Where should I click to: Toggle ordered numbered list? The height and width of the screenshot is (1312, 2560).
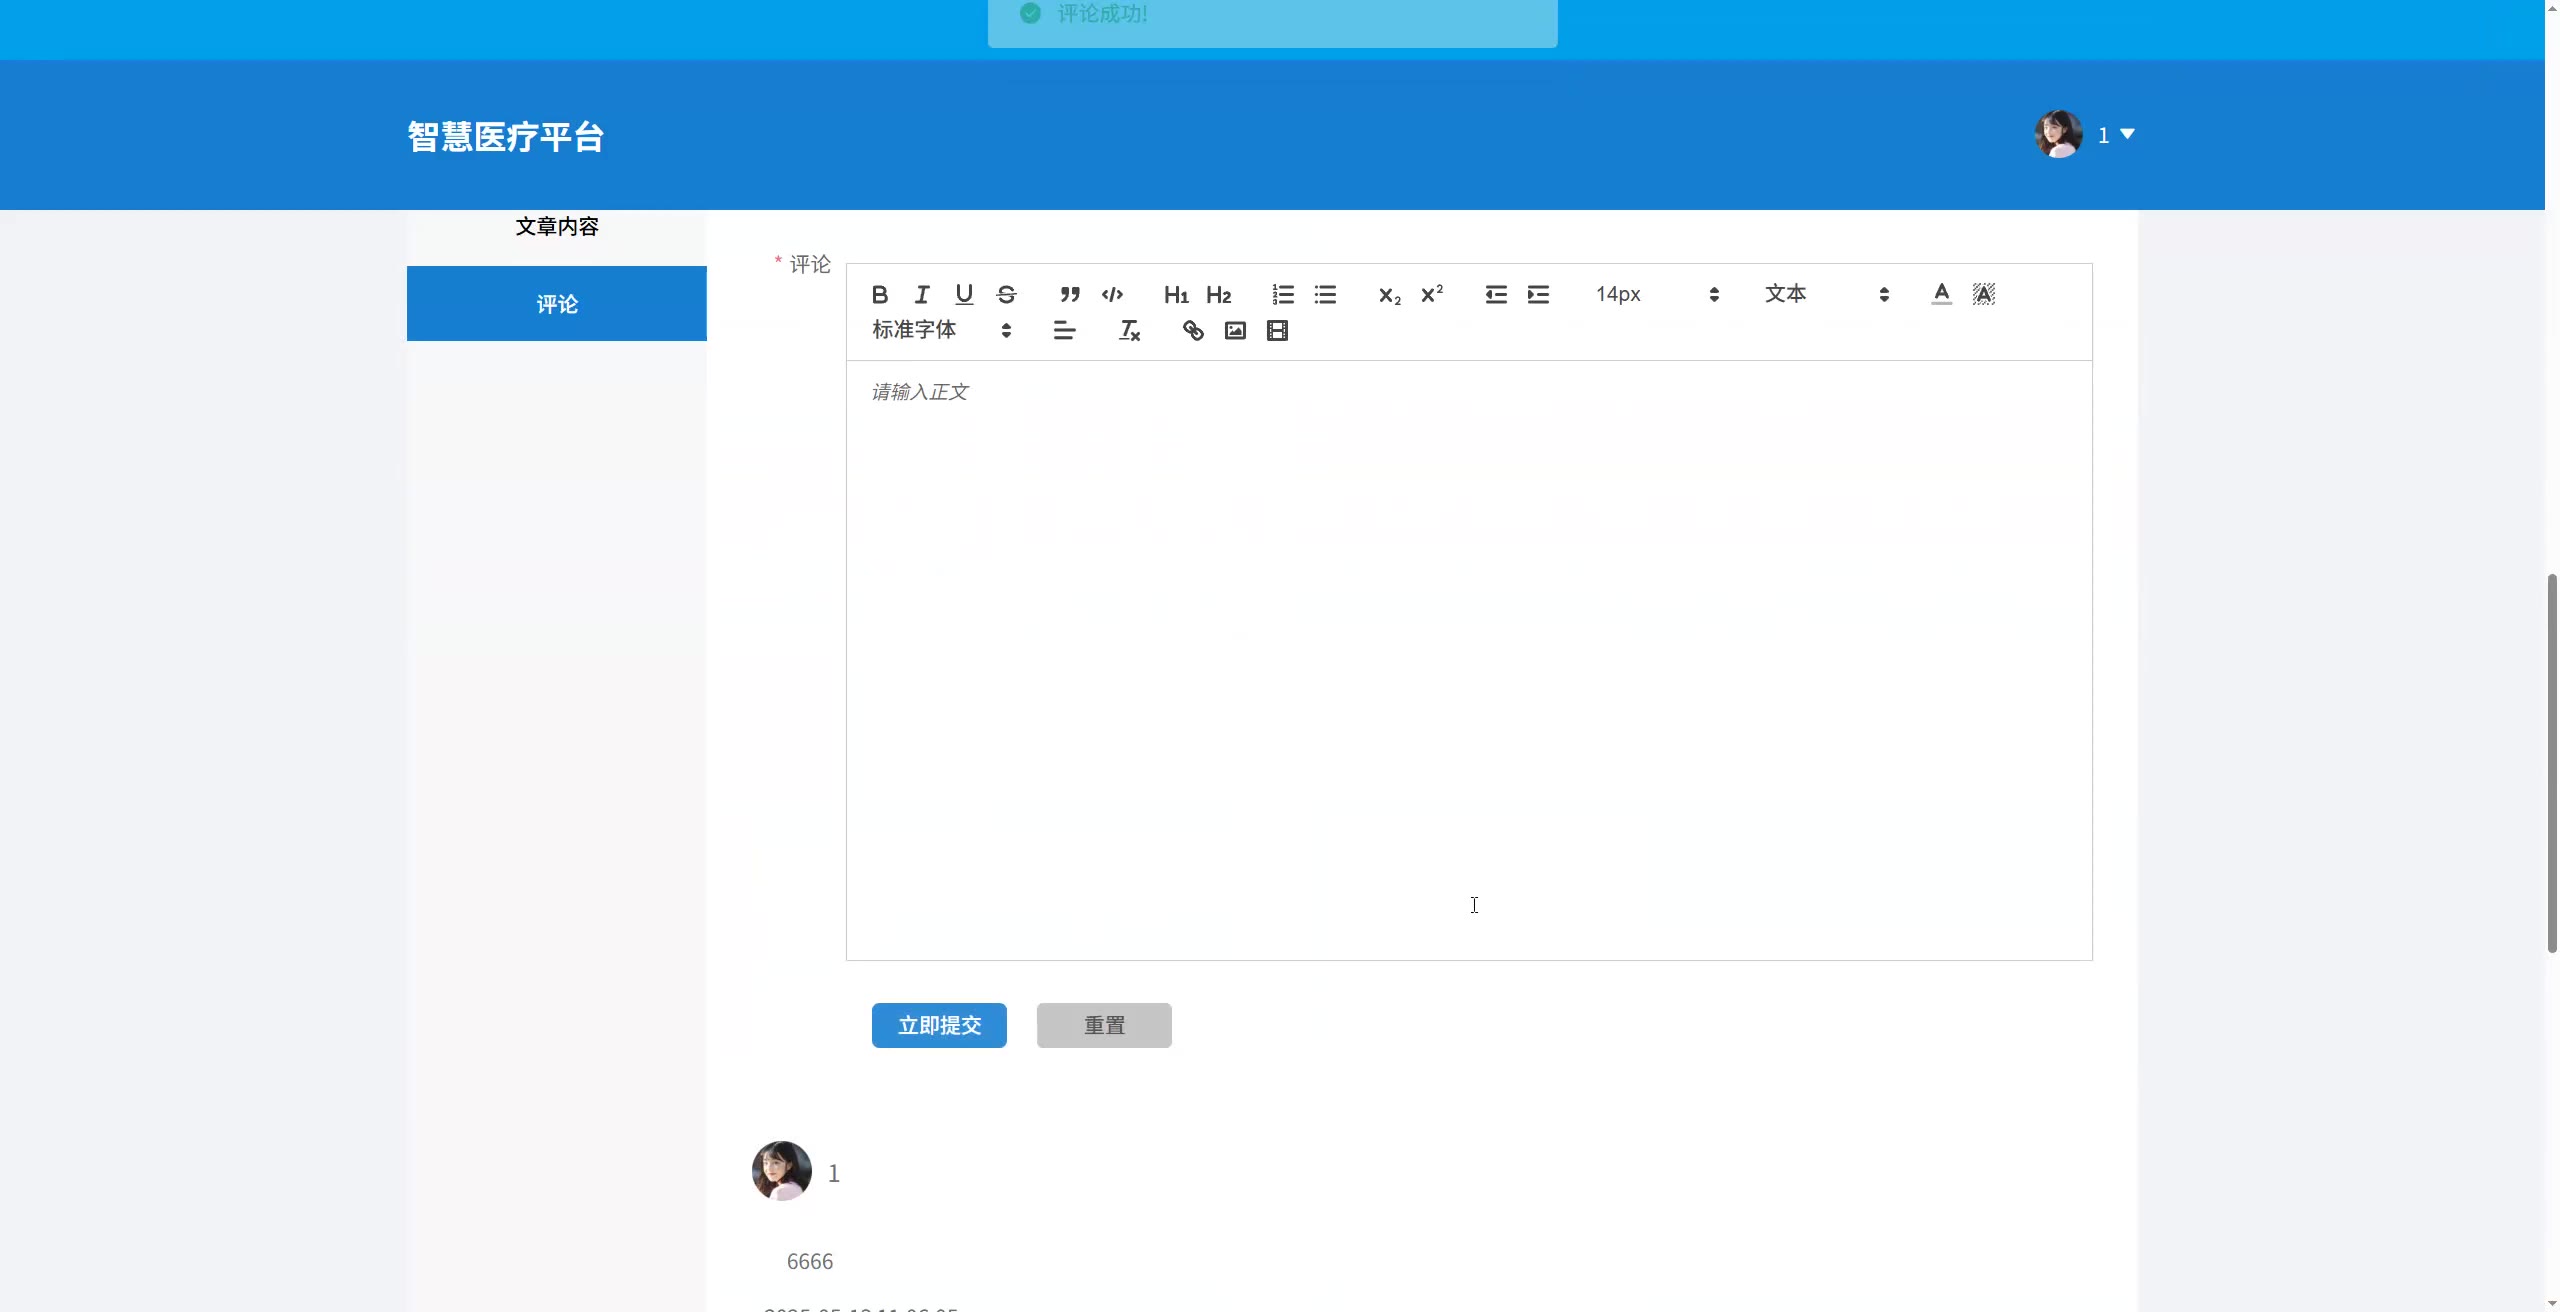tap(1283, 294)
